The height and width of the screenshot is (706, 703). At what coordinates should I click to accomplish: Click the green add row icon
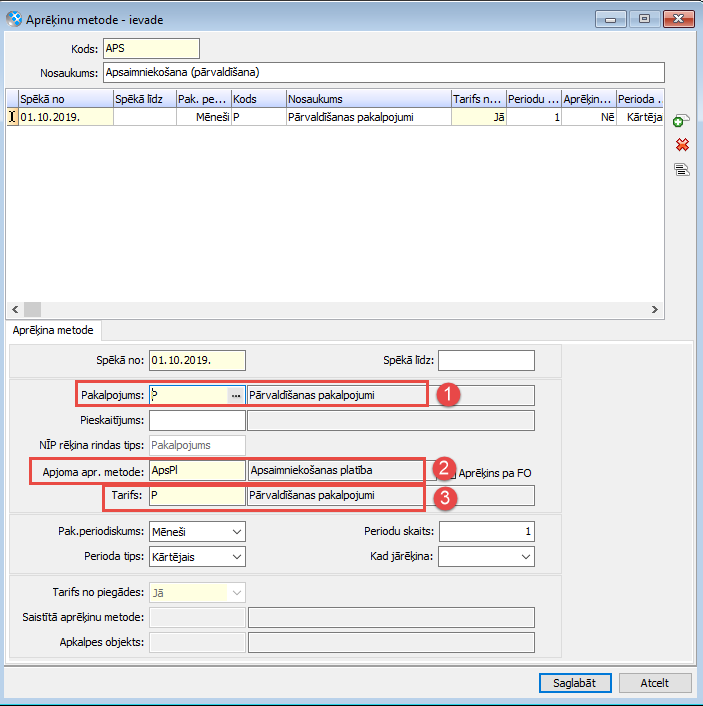(x=679, y=121)
